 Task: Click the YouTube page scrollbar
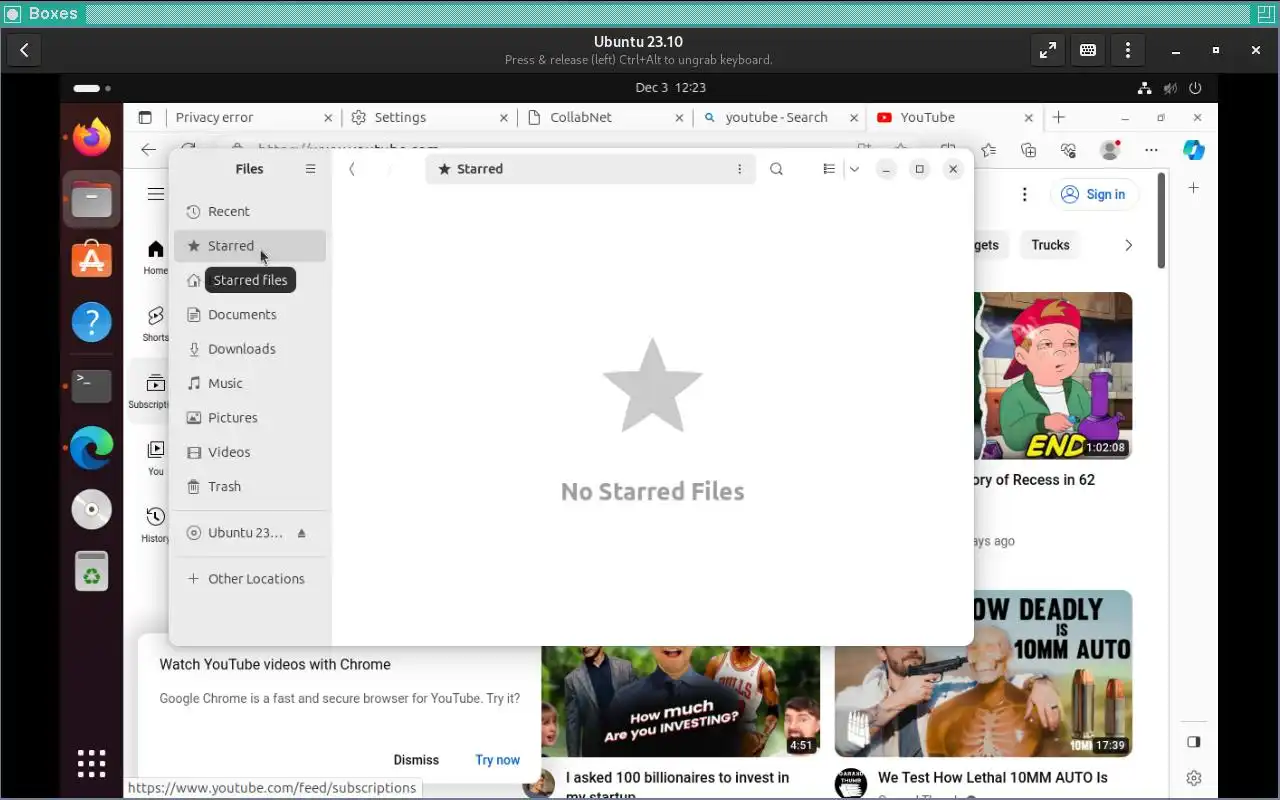tap(1161, 220)
